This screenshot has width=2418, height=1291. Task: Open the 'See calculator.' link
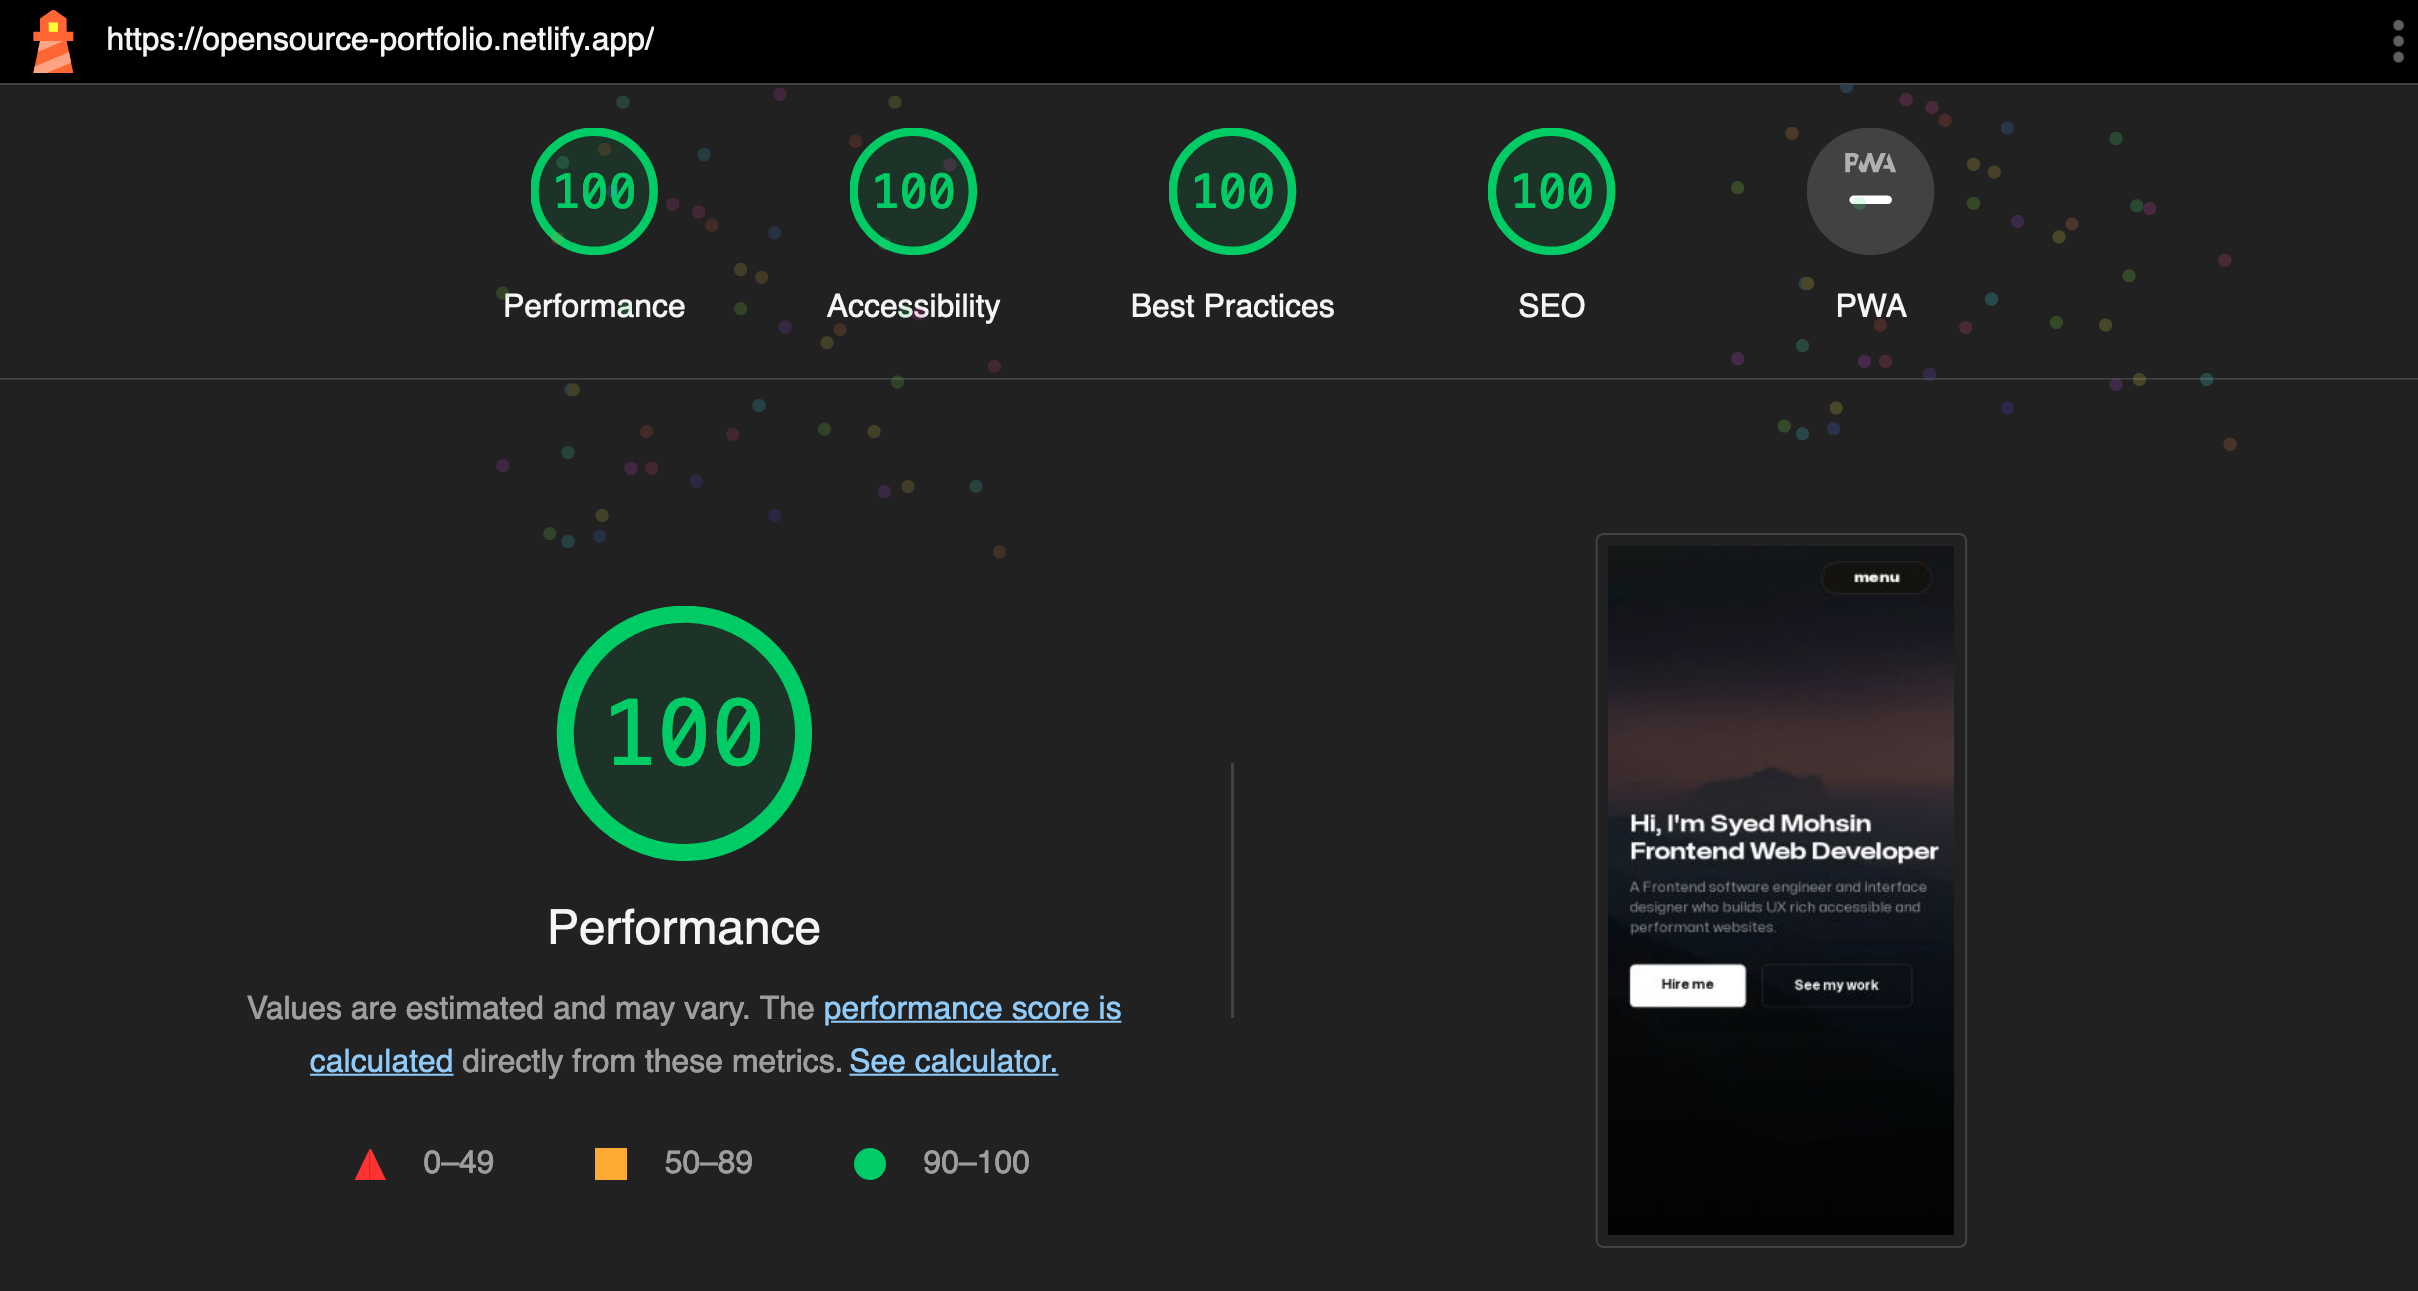click(x=953, y=1061)
